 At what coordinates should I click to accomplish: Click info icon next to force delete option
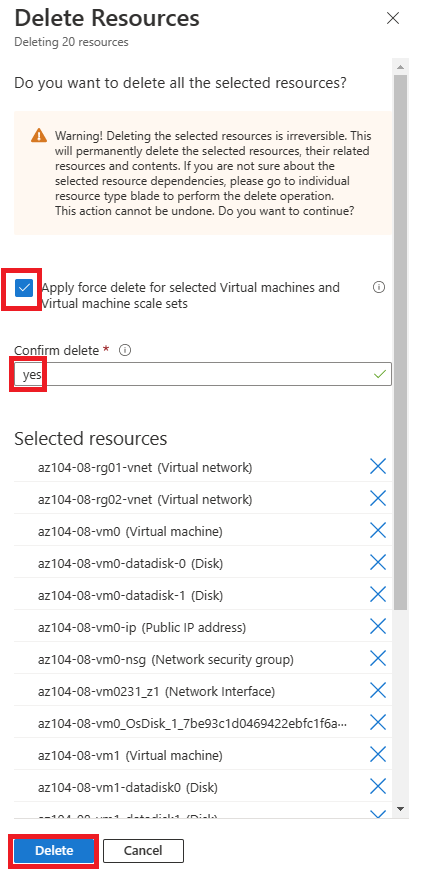tap(379, 287)
